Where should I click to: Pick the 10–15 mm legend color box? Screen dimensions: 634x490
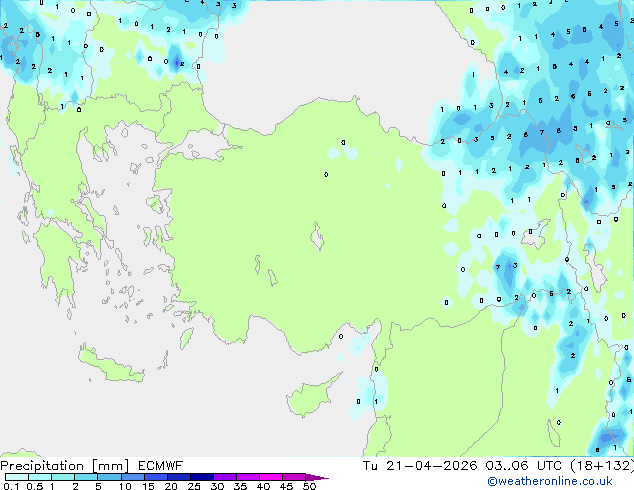pyautogui.click(x=132, y=477)
